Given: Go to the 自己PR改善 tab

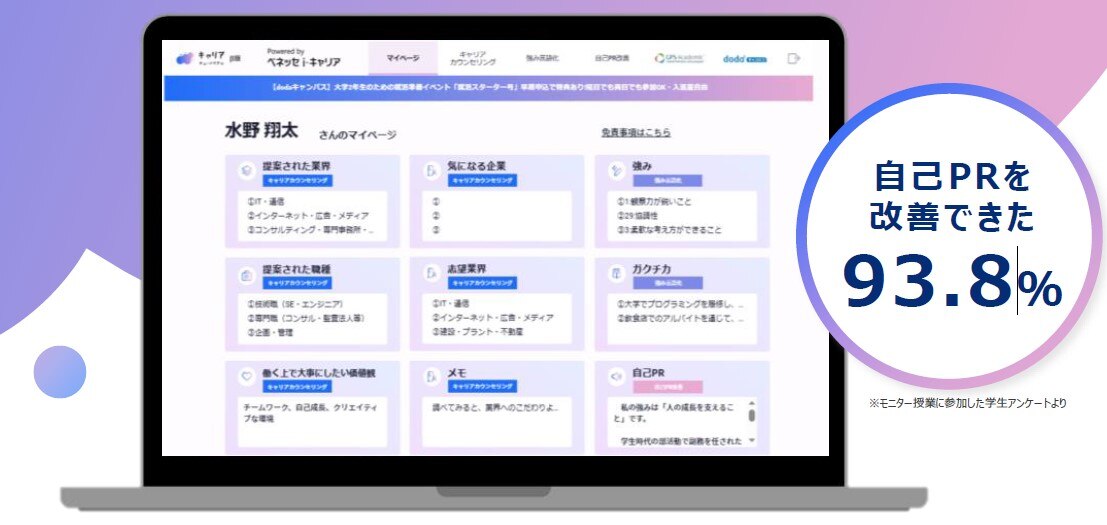Looking at the screenshot, I should 611,59.
